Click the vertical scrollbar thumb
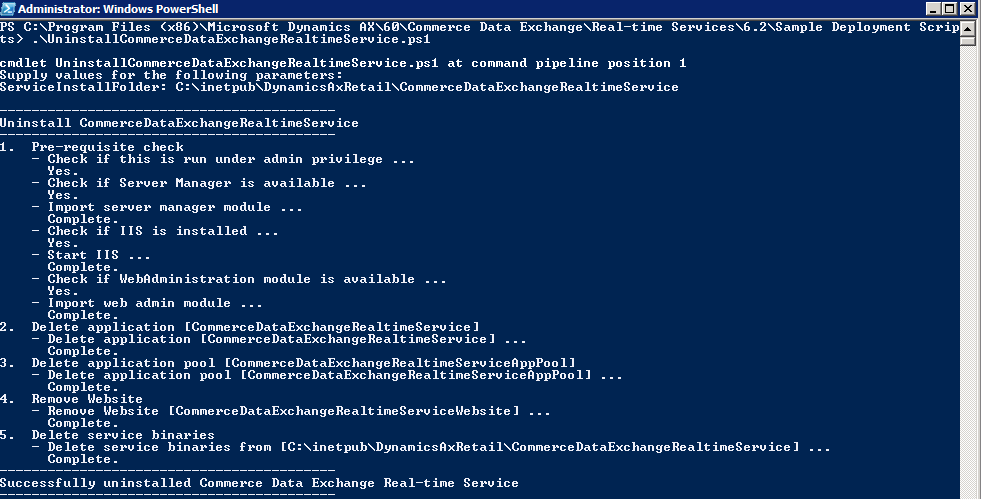 pyautogui.click(x=968, y=40)
